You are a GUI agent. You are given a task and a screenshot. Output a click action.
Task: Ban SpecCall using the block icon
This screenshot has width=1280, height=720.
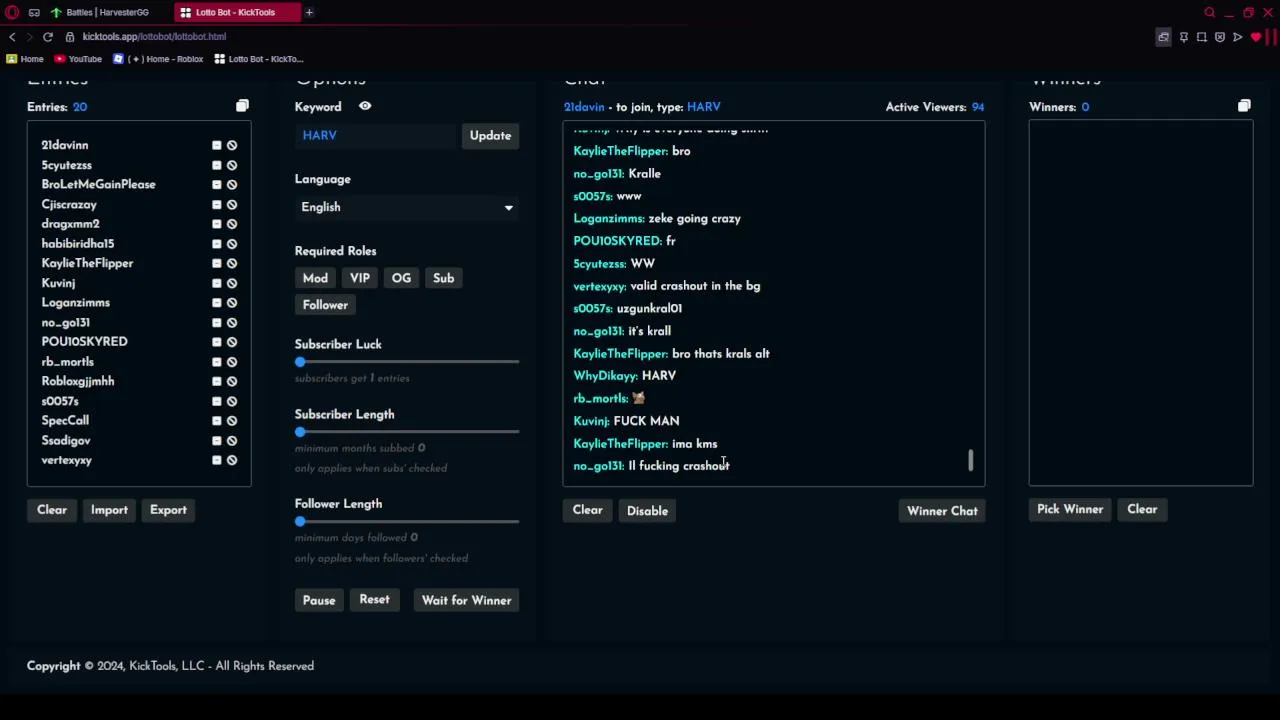(x=232, y=421)
